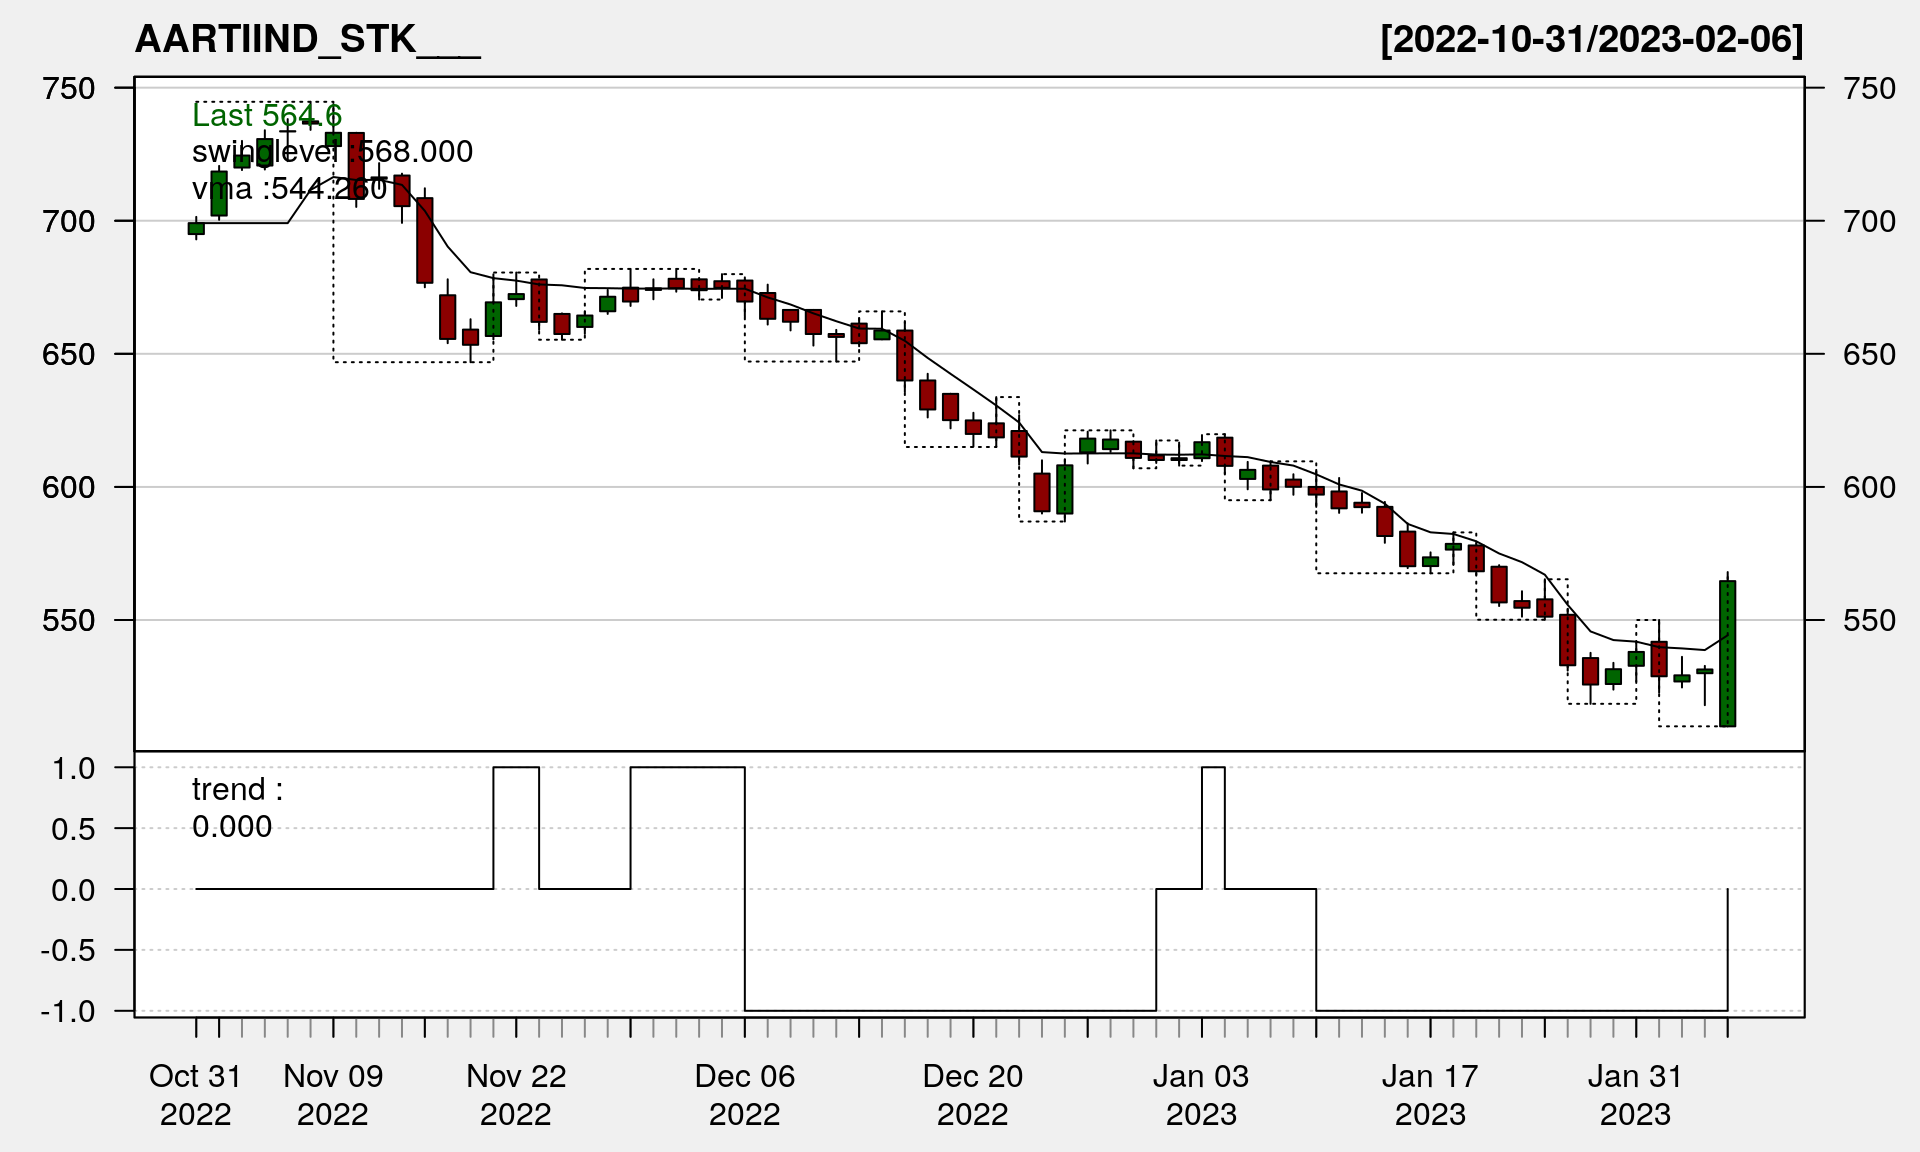Click the 550 label on left price axis

pos(69,621)
